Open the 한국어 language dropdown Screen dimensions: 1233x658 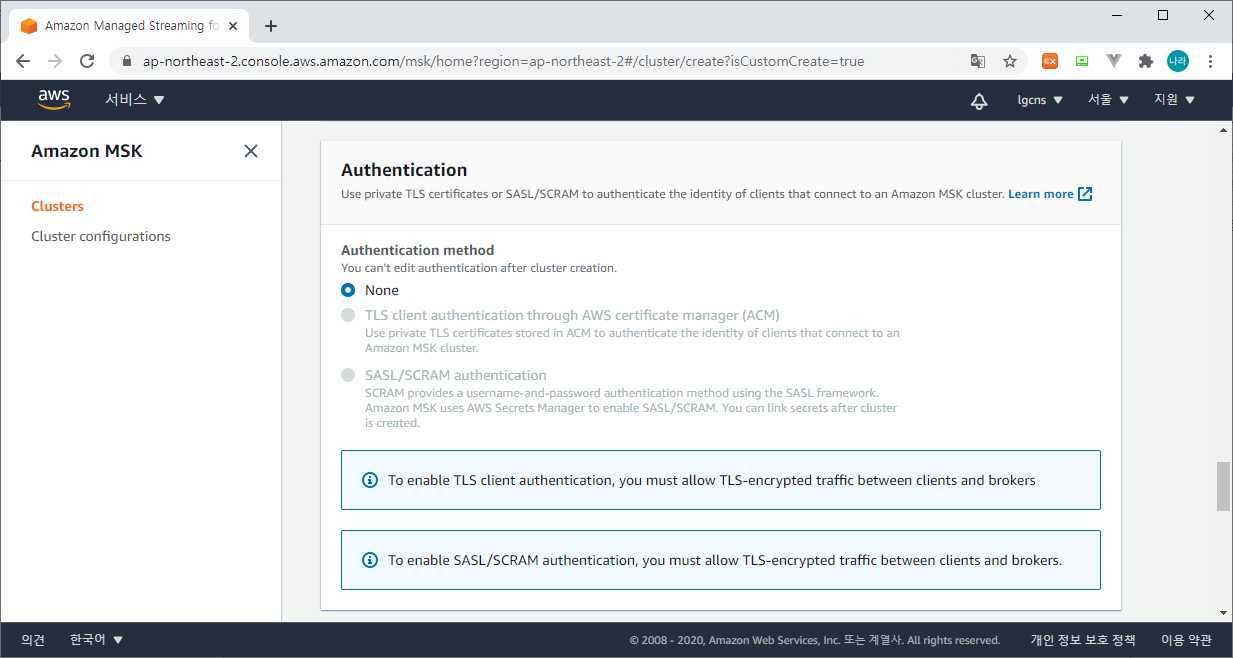[96, 640]
